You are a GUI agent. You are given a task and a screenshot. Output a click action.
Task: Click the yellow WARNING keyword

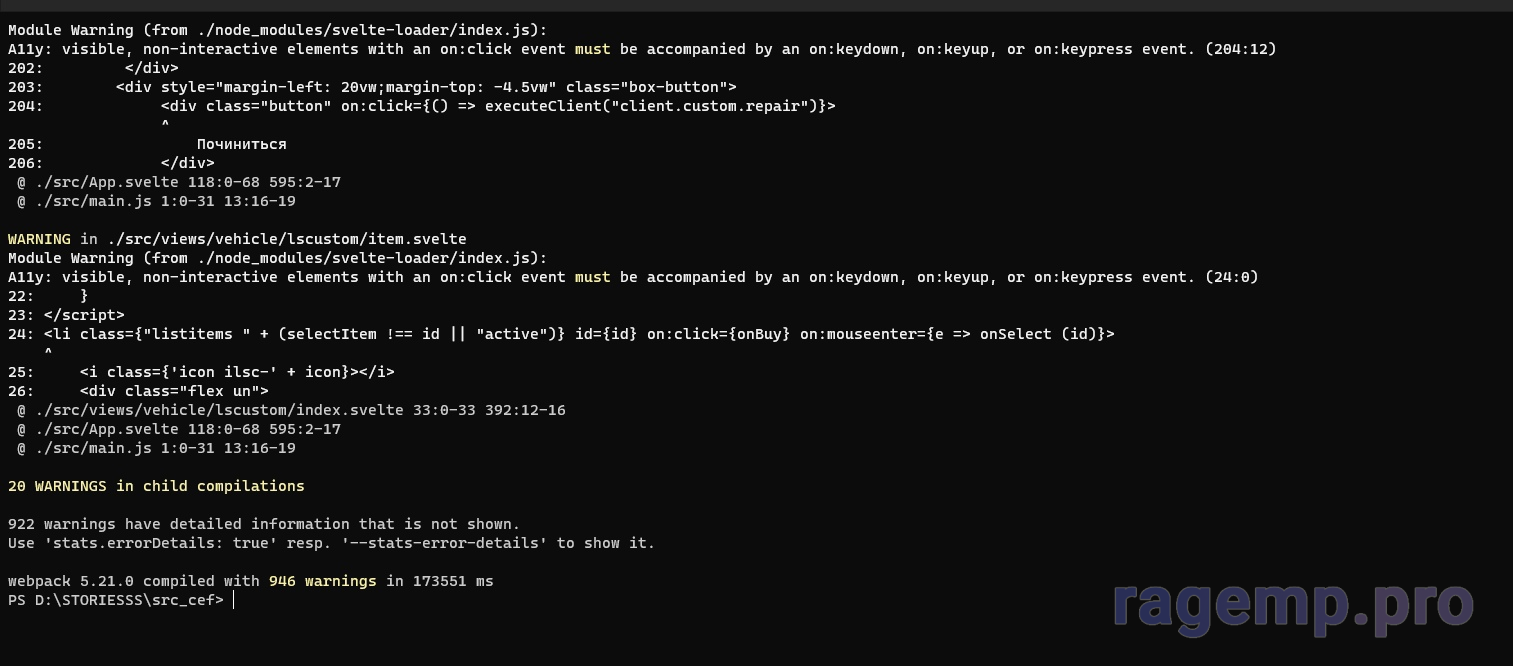(39, 239)
